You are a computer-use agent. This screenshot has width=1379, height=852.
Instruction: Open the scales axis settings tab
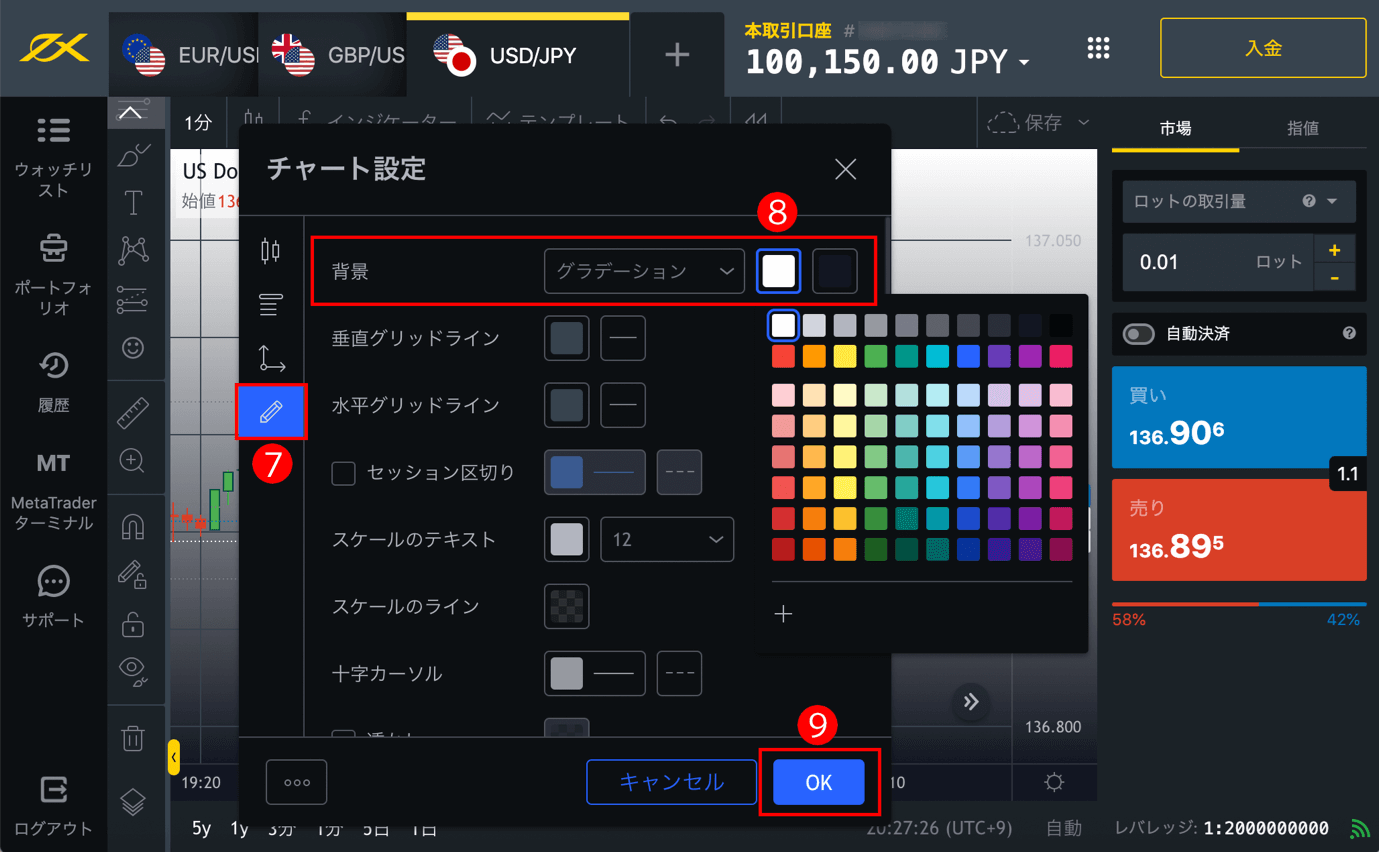point(270,358)
